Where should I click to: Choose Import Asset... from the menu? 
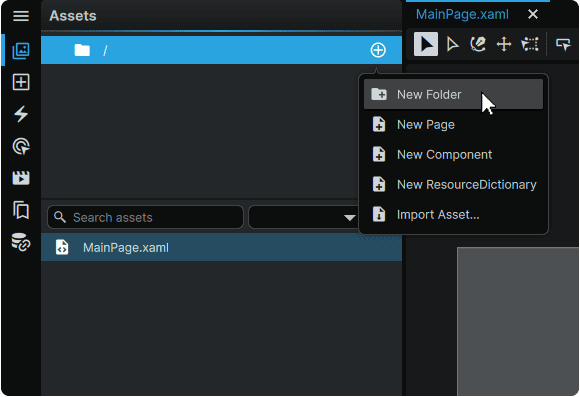453,215
